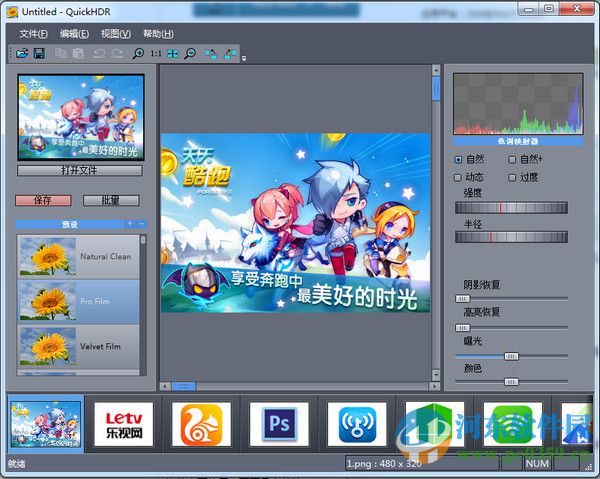Click the save floppy disk toolbar icon
The image size is (600, 479).
click(39, 54)
